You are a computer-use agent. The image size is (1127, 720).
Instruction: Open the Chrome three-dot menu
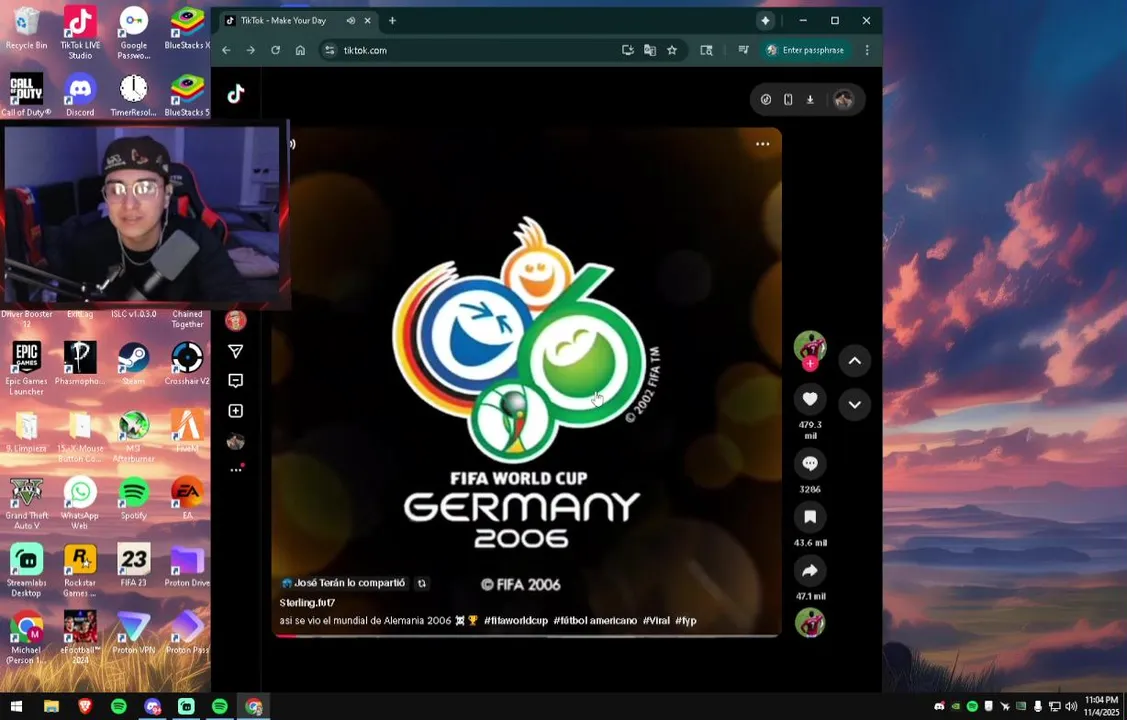867,50
